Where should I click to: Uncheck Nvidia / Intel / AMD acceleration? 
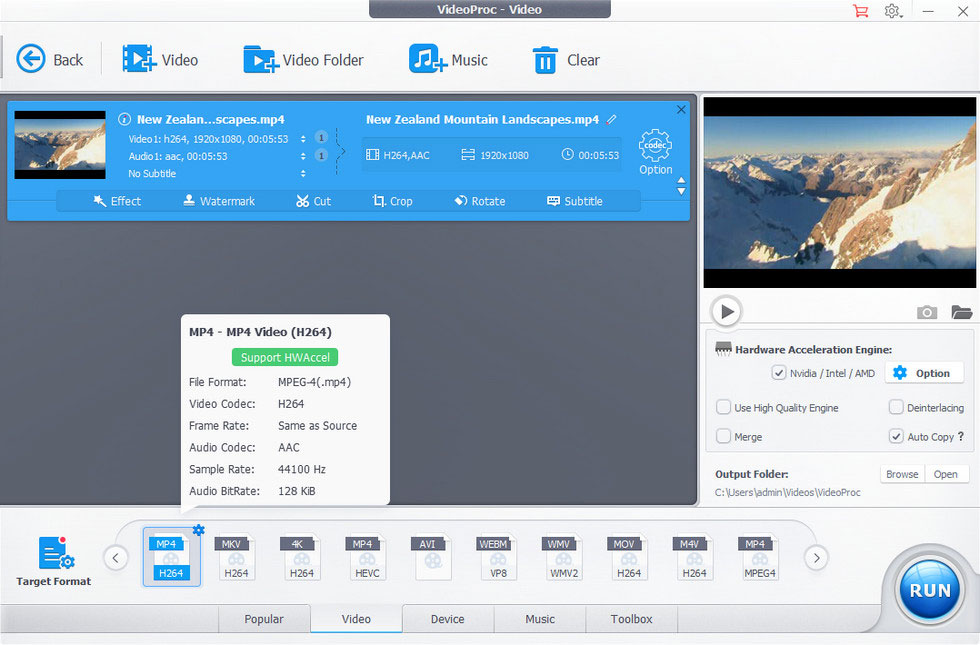point(778,373)
